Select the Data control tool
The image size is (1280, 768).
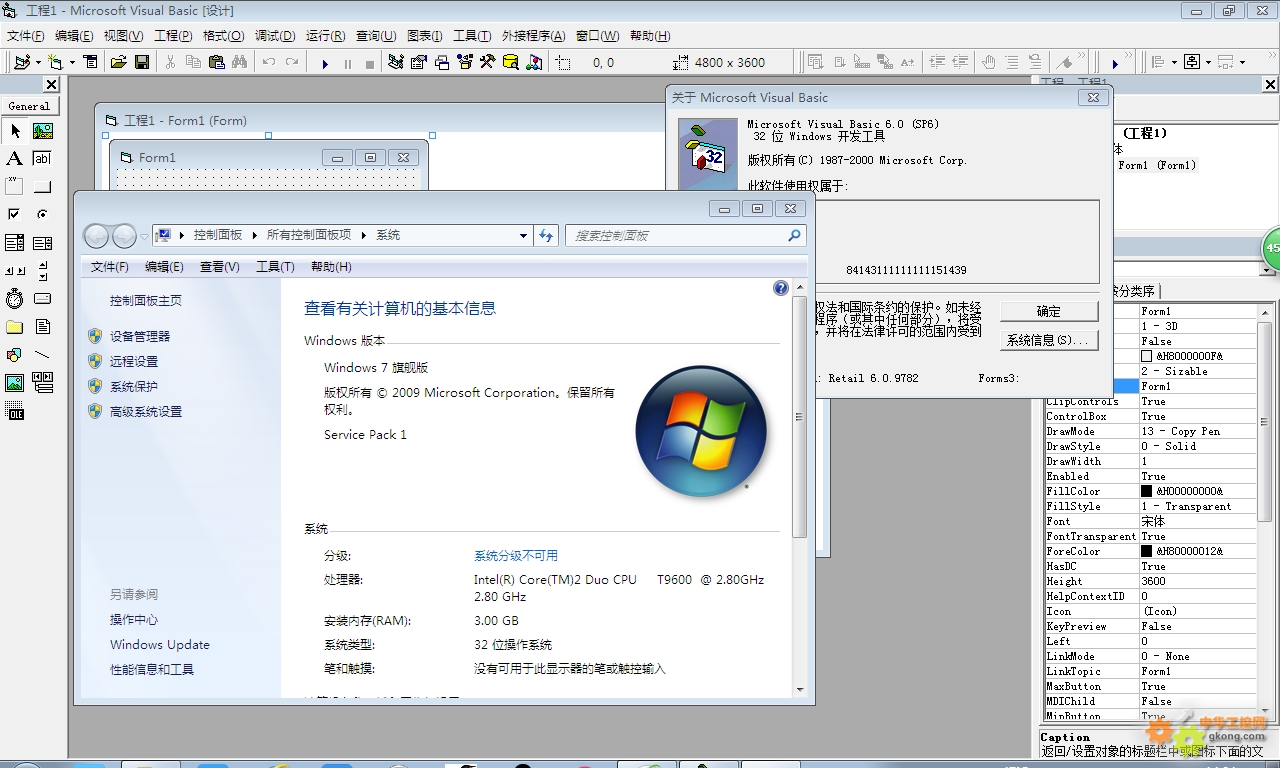point(43,383)
